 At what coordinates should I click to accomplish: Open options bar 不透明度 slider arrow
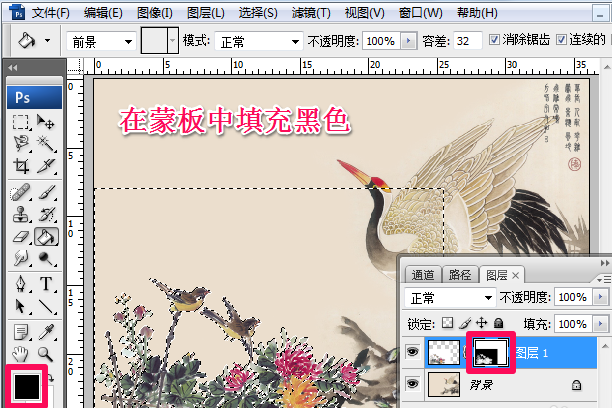coord(409,41)
